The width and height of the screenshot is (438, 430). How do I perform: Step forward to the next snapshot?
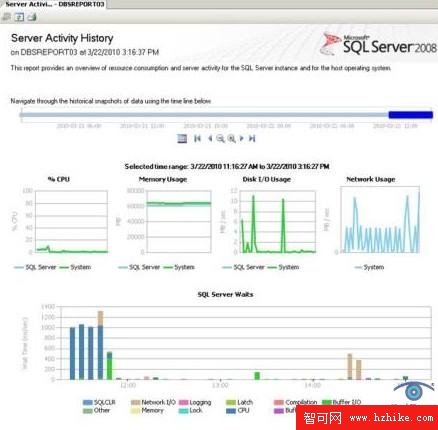(242, 138)
